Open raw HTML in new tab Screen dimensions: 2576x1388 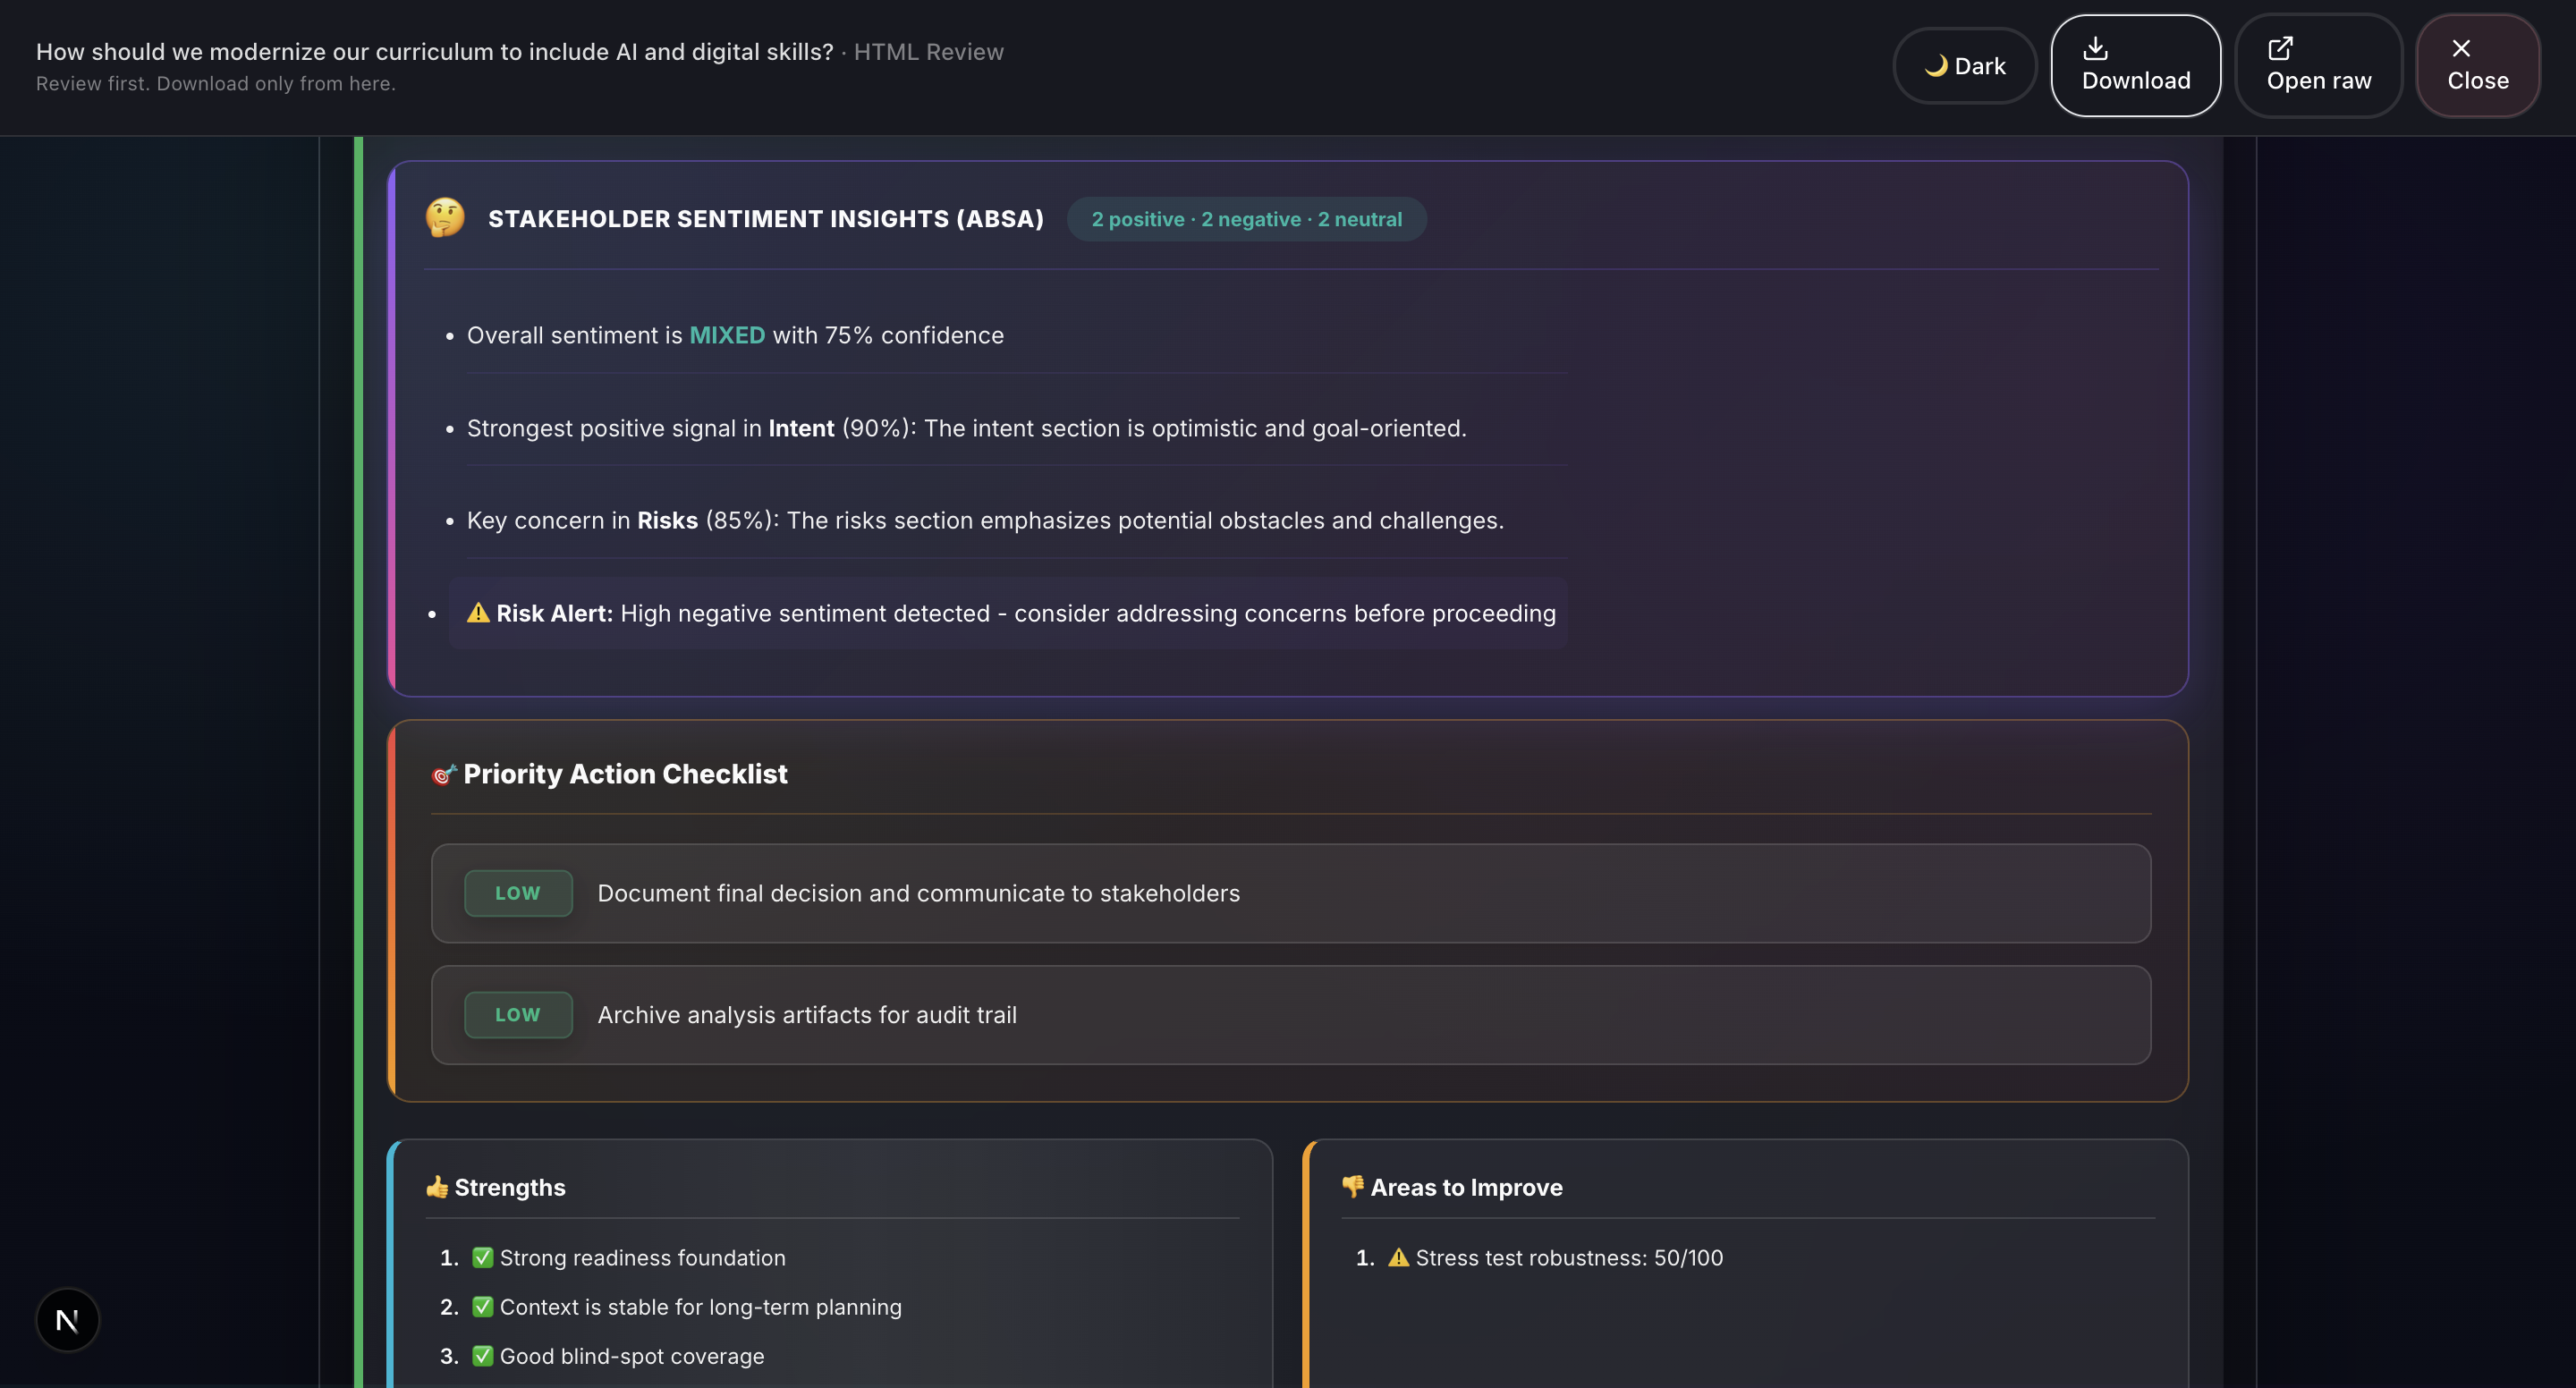(2318, 66)
